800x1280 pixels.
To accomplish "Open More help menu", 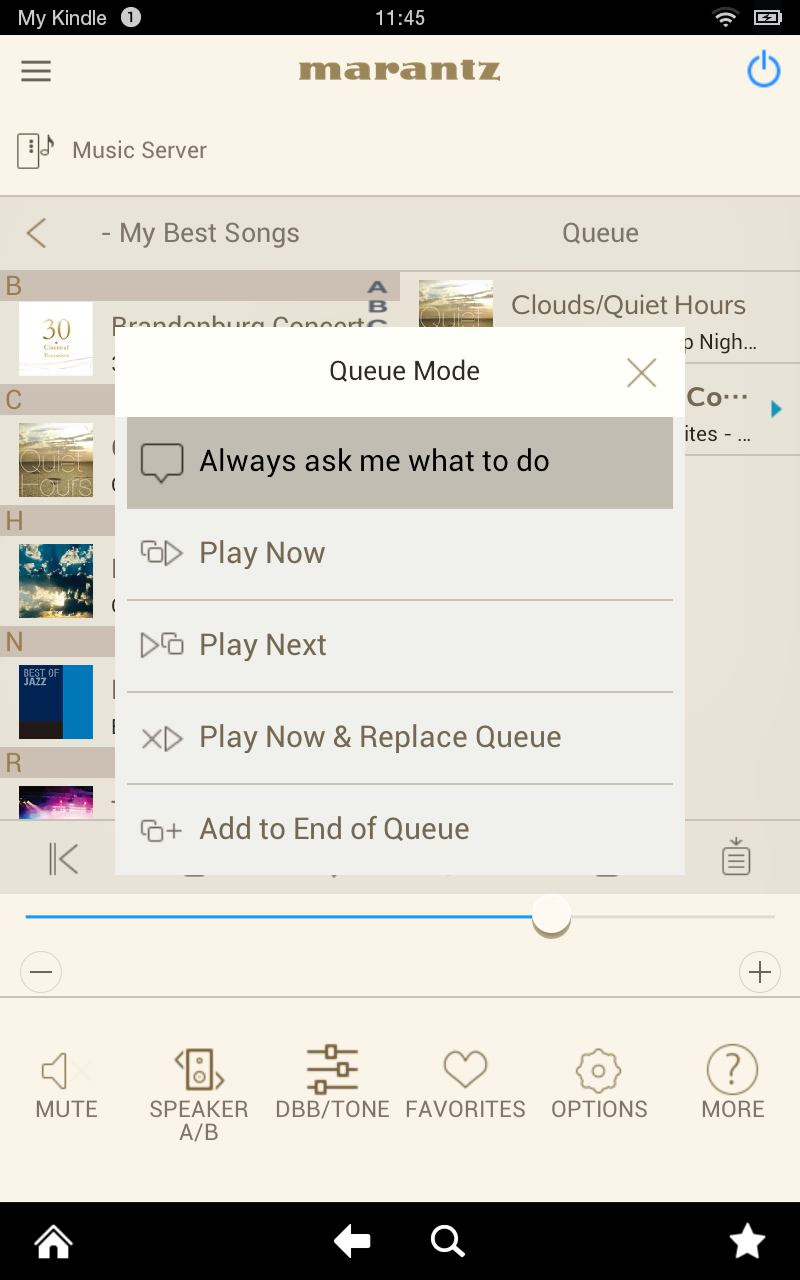I will pos(732,1082).
